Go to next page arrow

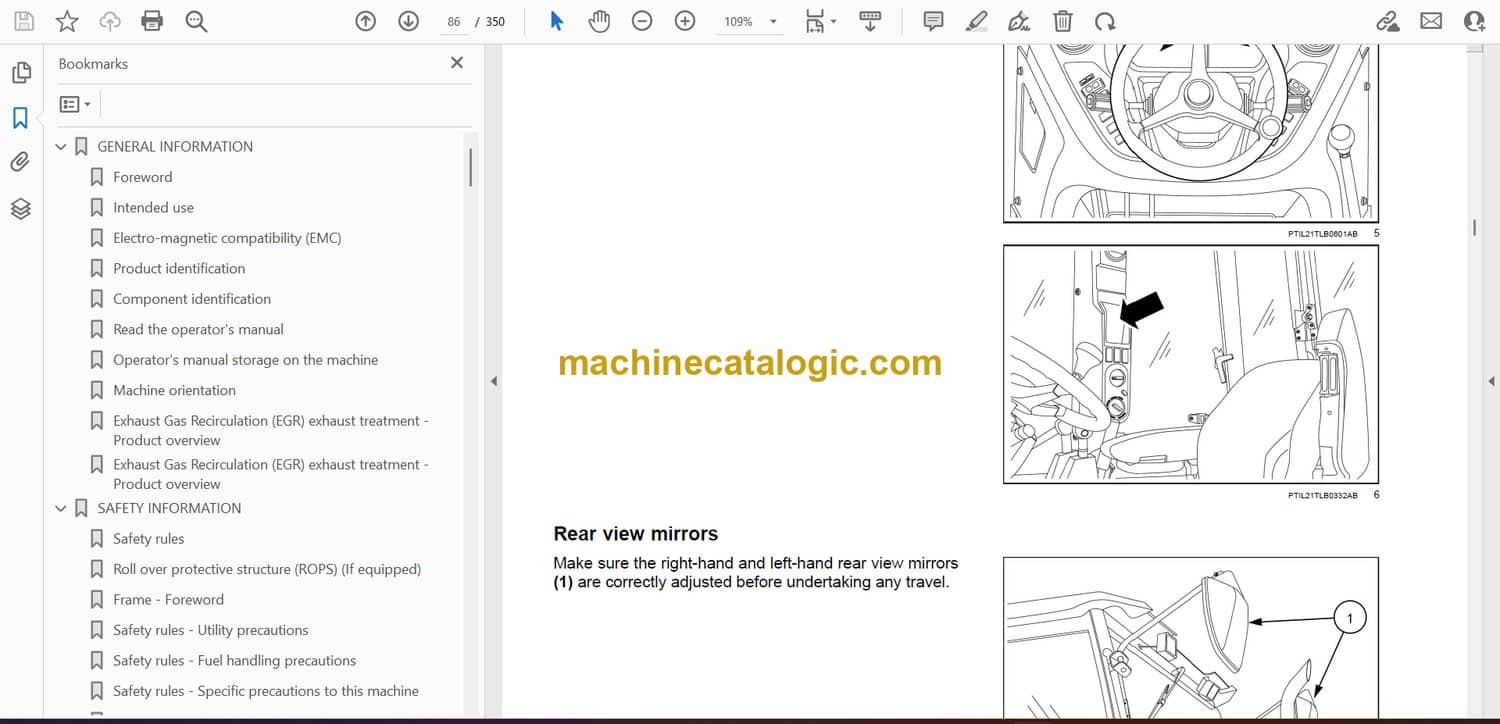click(x=408, y=21)
